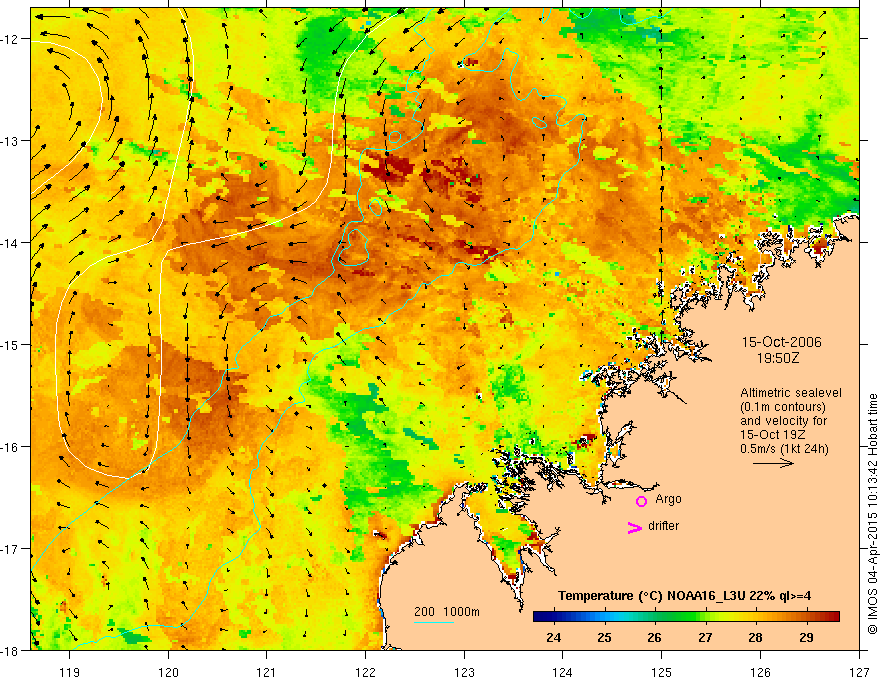This screenshot has height=680, width=880.
Task: Click the cyan bathymetry legend line
Action: click(x=434, y=622)
